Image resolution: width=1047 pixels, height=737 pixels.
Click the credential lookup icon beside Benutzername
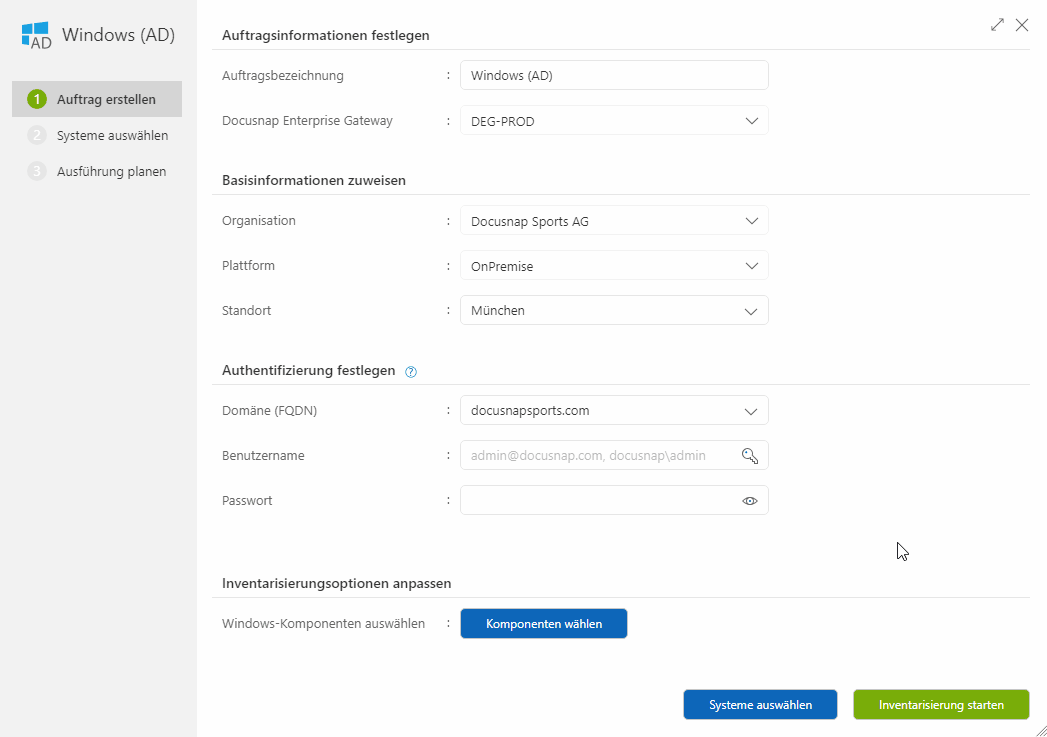(749, 455)
